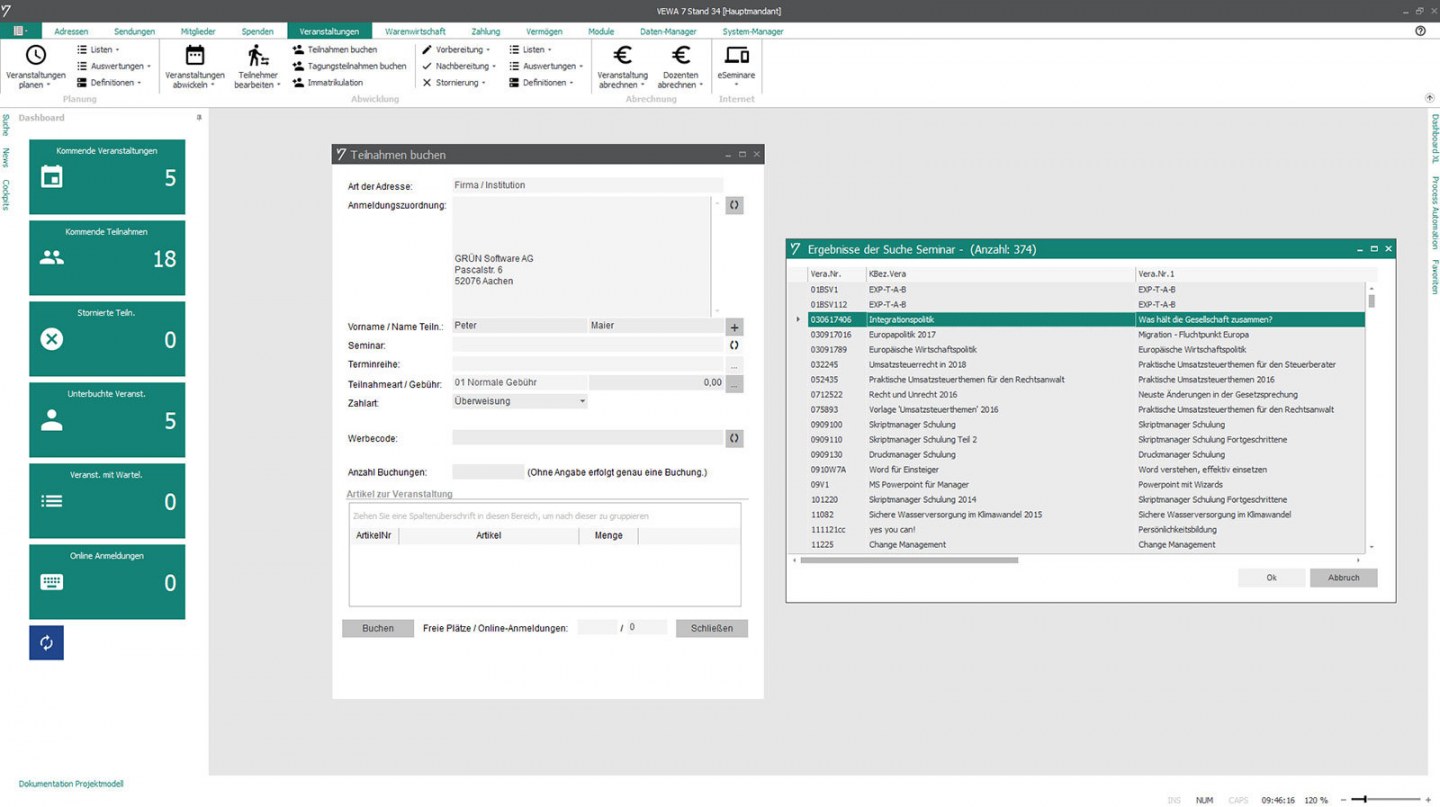Open the Suche side tab
Image resolution: width=1440 pixels, height=807 pixels.
[x=6, y=125]
